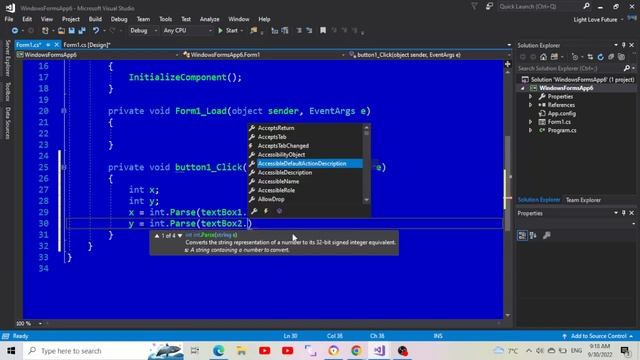This screenshot has width=640, height=360.
Task: Open the Analyze menu
Action: [209, 19]
